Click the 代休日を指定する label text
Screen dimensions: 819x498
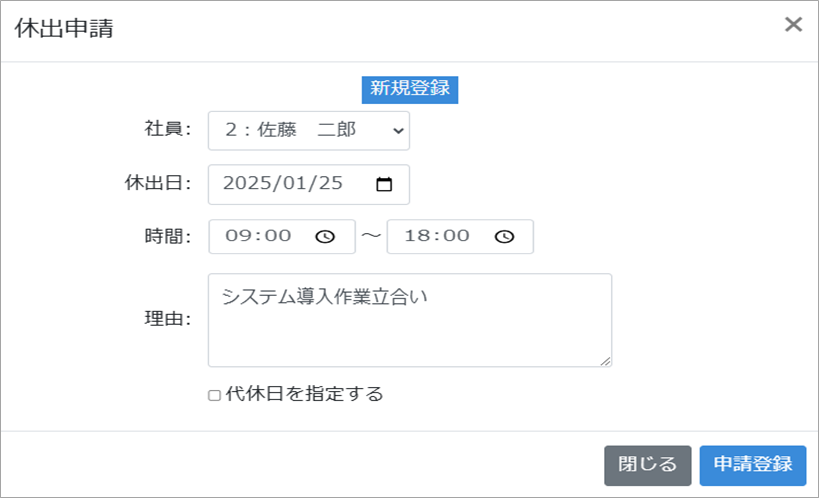[x=304, y=394]
